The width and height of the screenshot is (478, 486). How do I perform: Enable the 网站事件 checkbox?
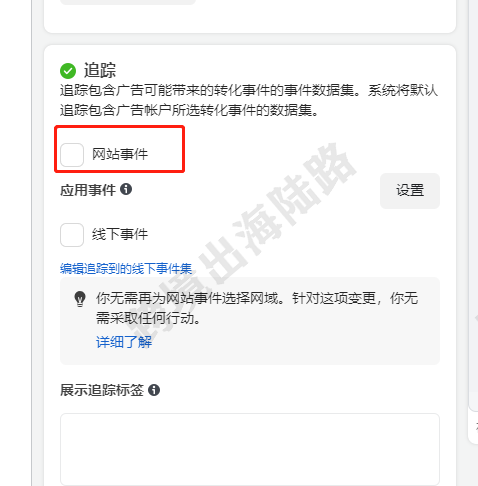pos(72,155)
